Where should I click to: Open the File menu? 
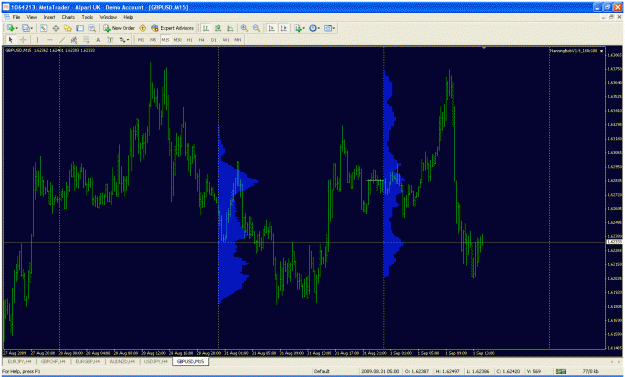16,17
